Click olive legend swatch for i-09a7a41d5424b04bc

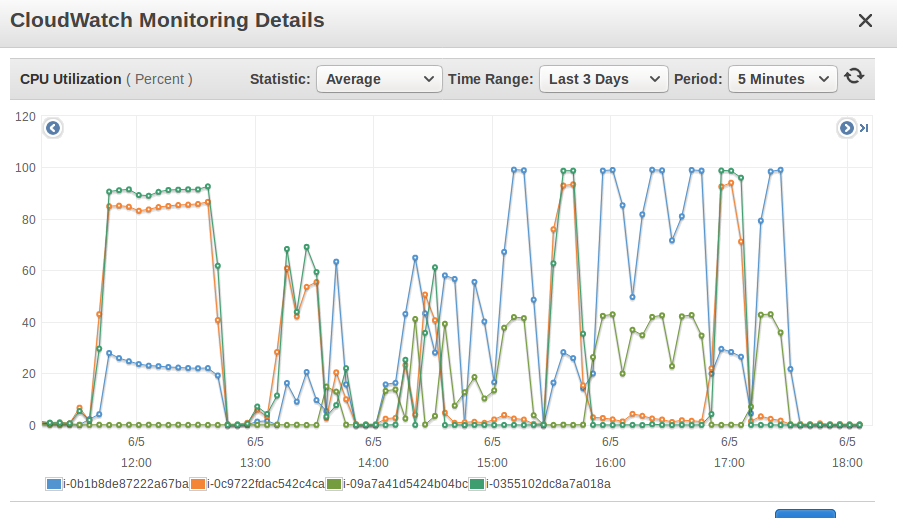tap(334, 484)
